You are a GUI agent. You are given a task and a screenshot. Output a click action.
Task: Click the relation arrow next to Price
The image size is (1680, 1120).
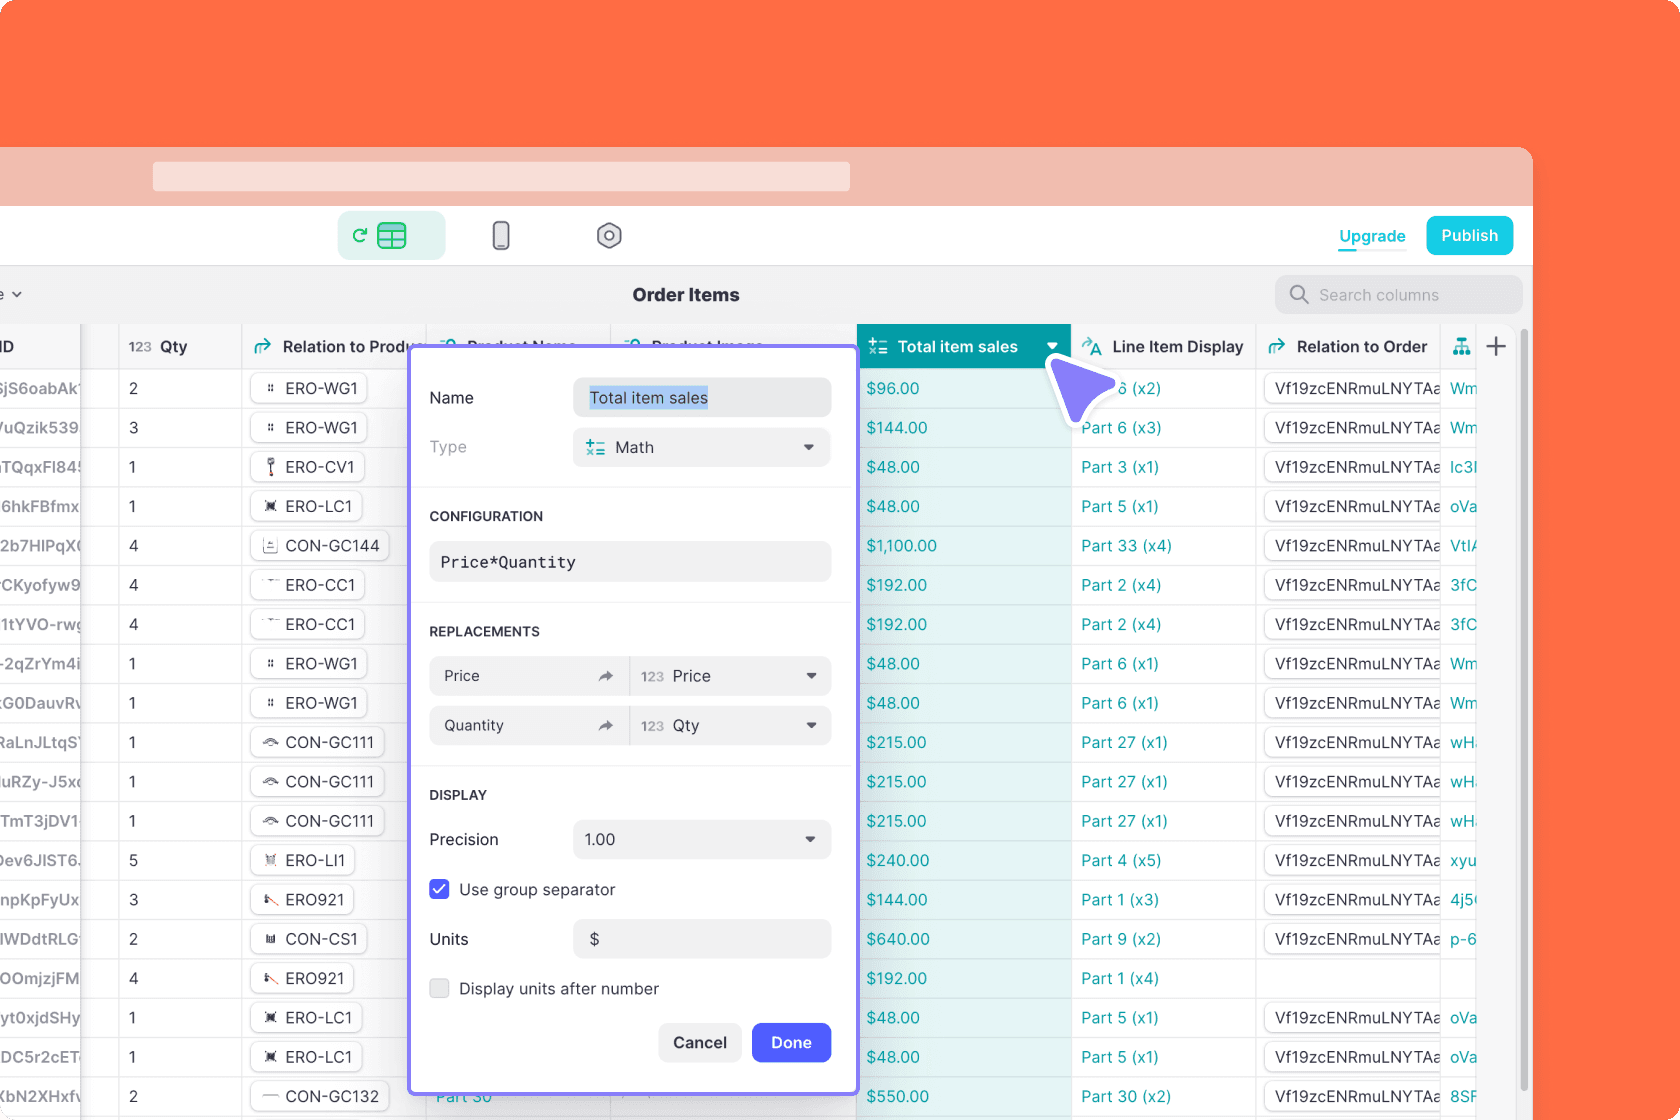(x=605, y=676)
